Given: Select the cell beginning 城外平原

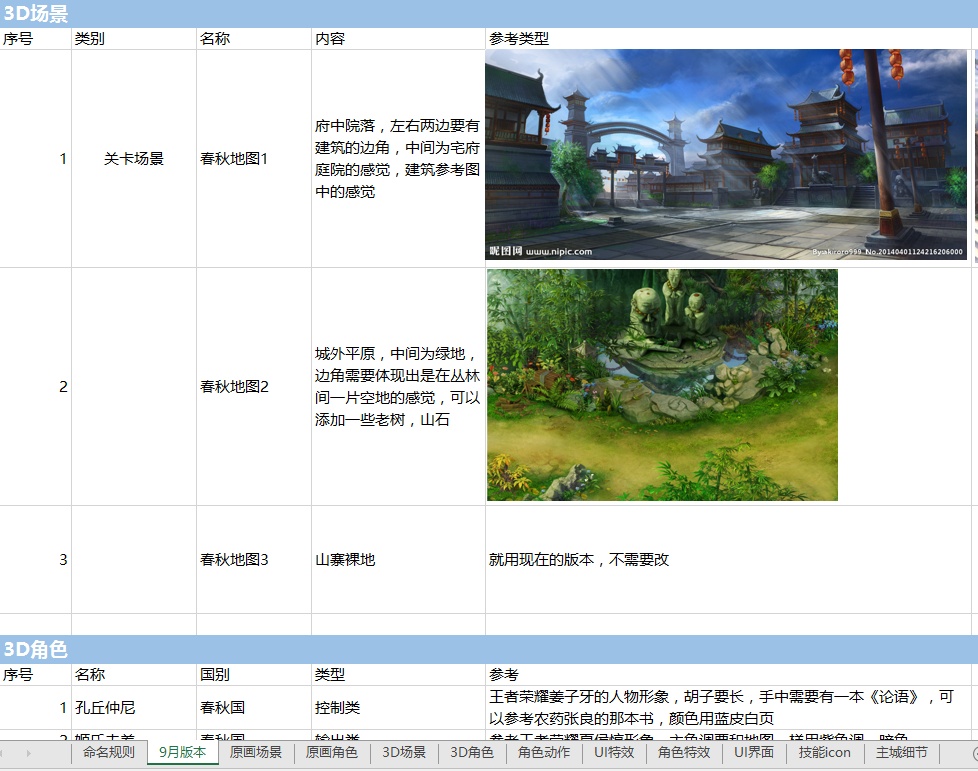Looking at the screenshot, I should 399,387.
